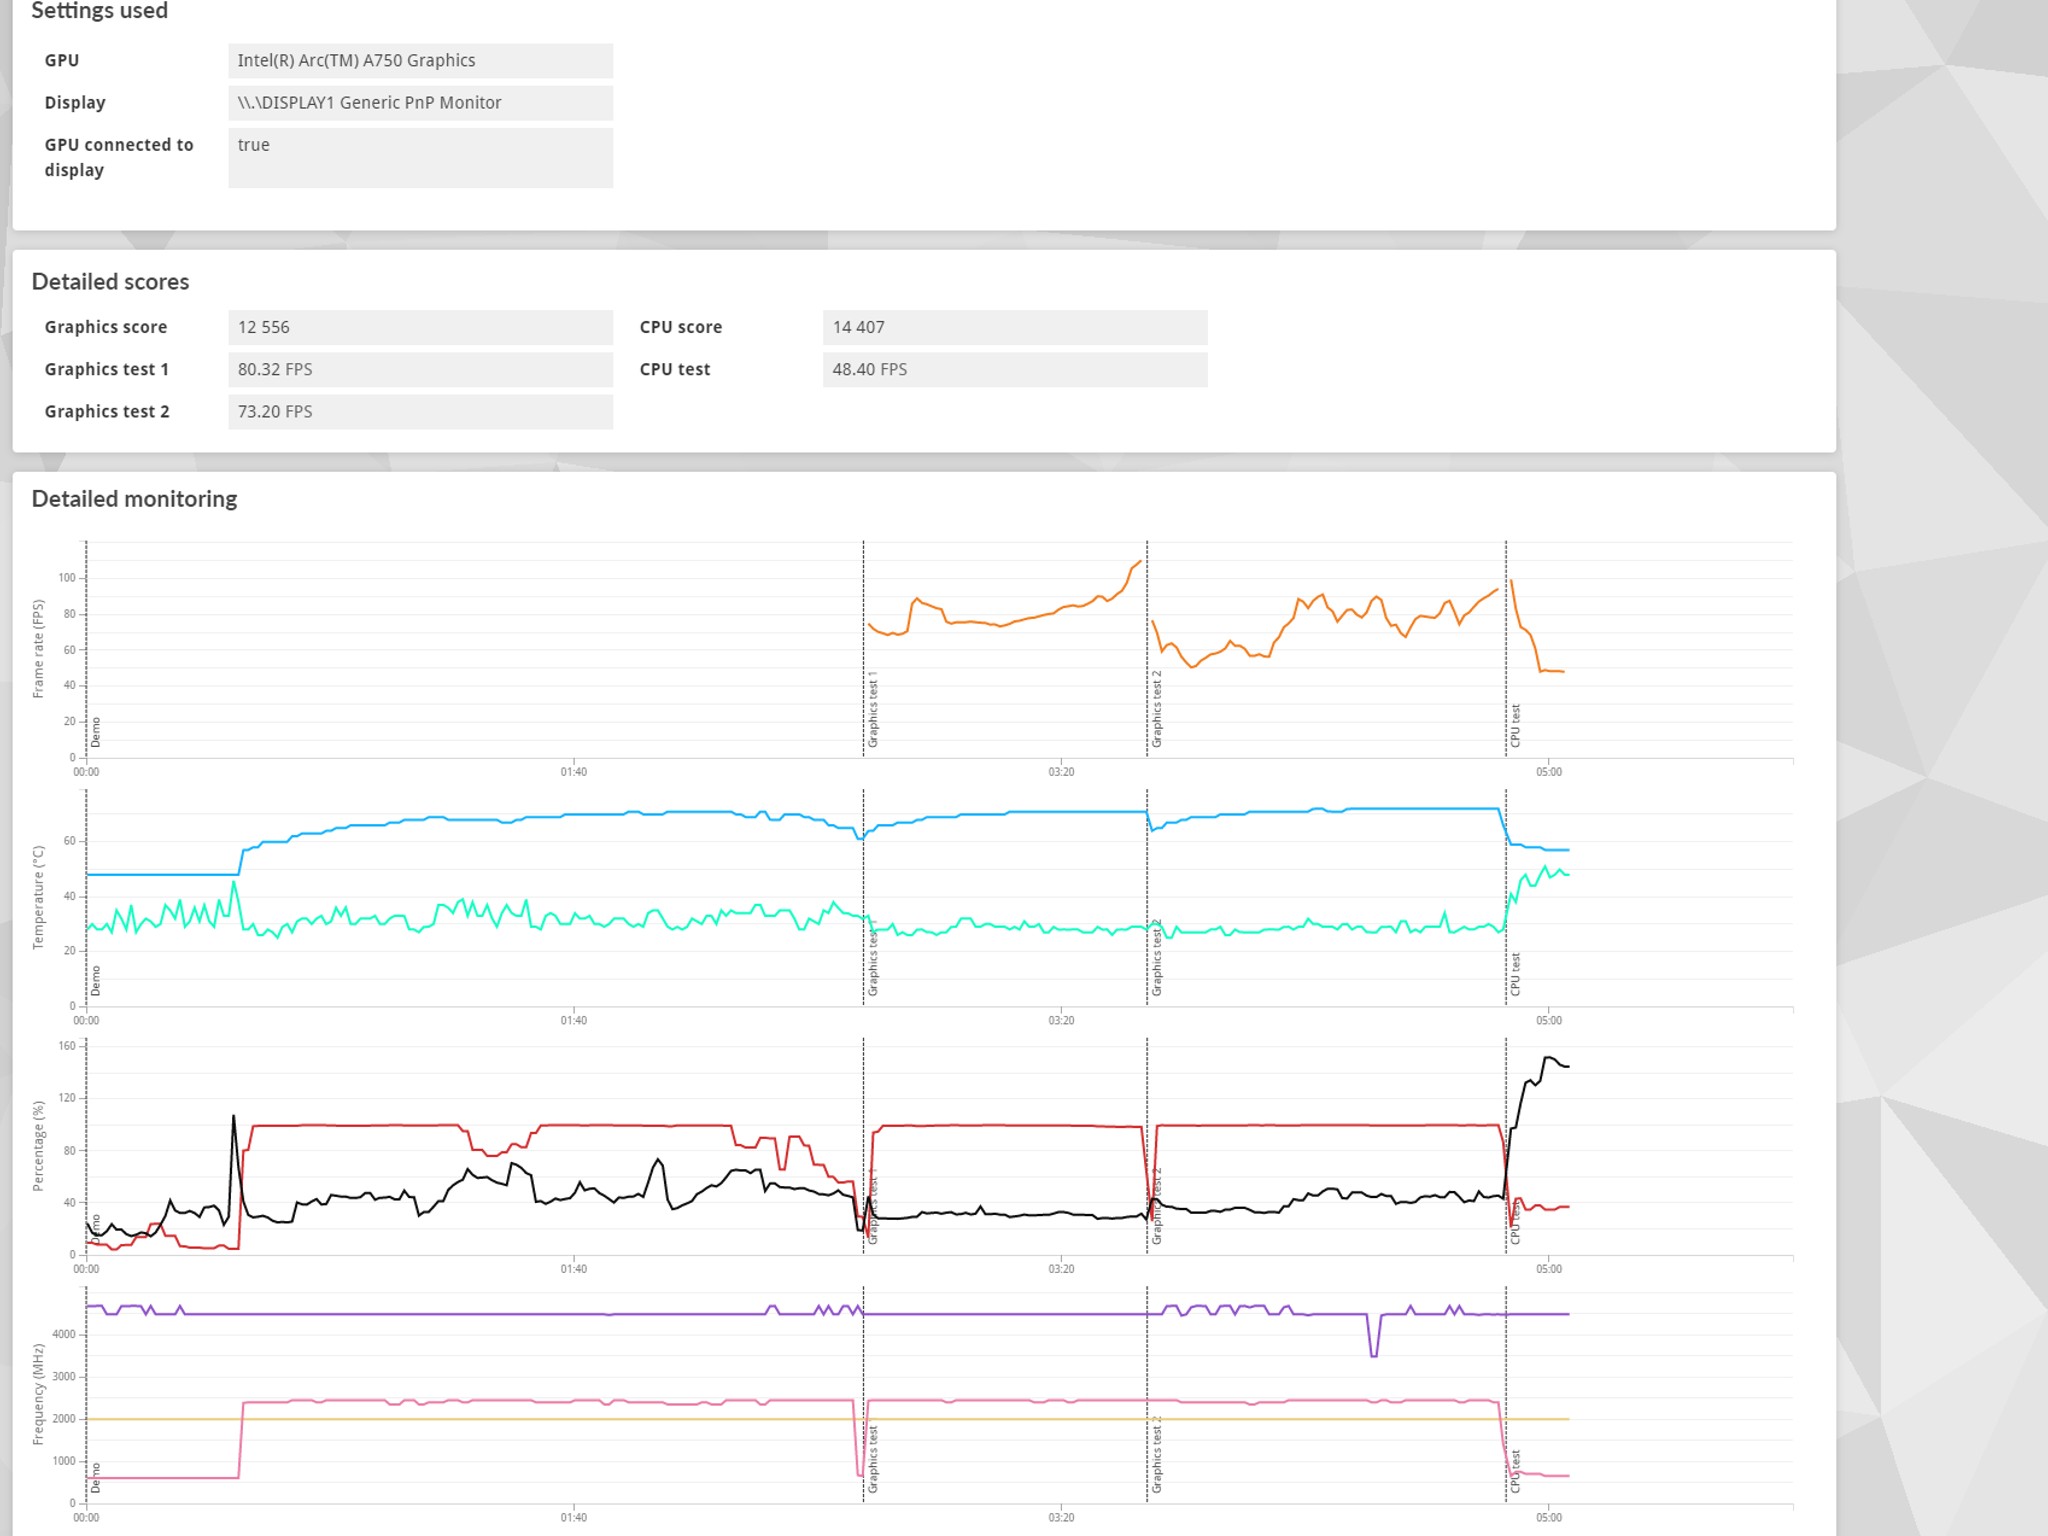Click CPU test marker in the frequency chart
2048x1536 pixels.
point(1515,1471)
